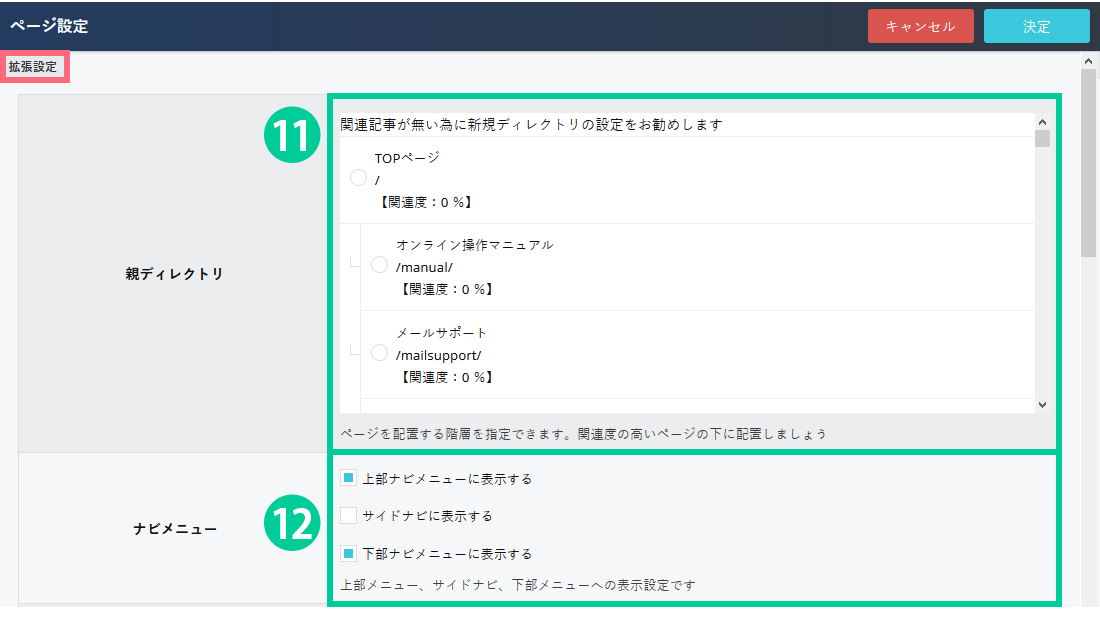Click the ページ設定 title in header
This screenshot has height=622, width=1100.
click(x=49, y=26)
